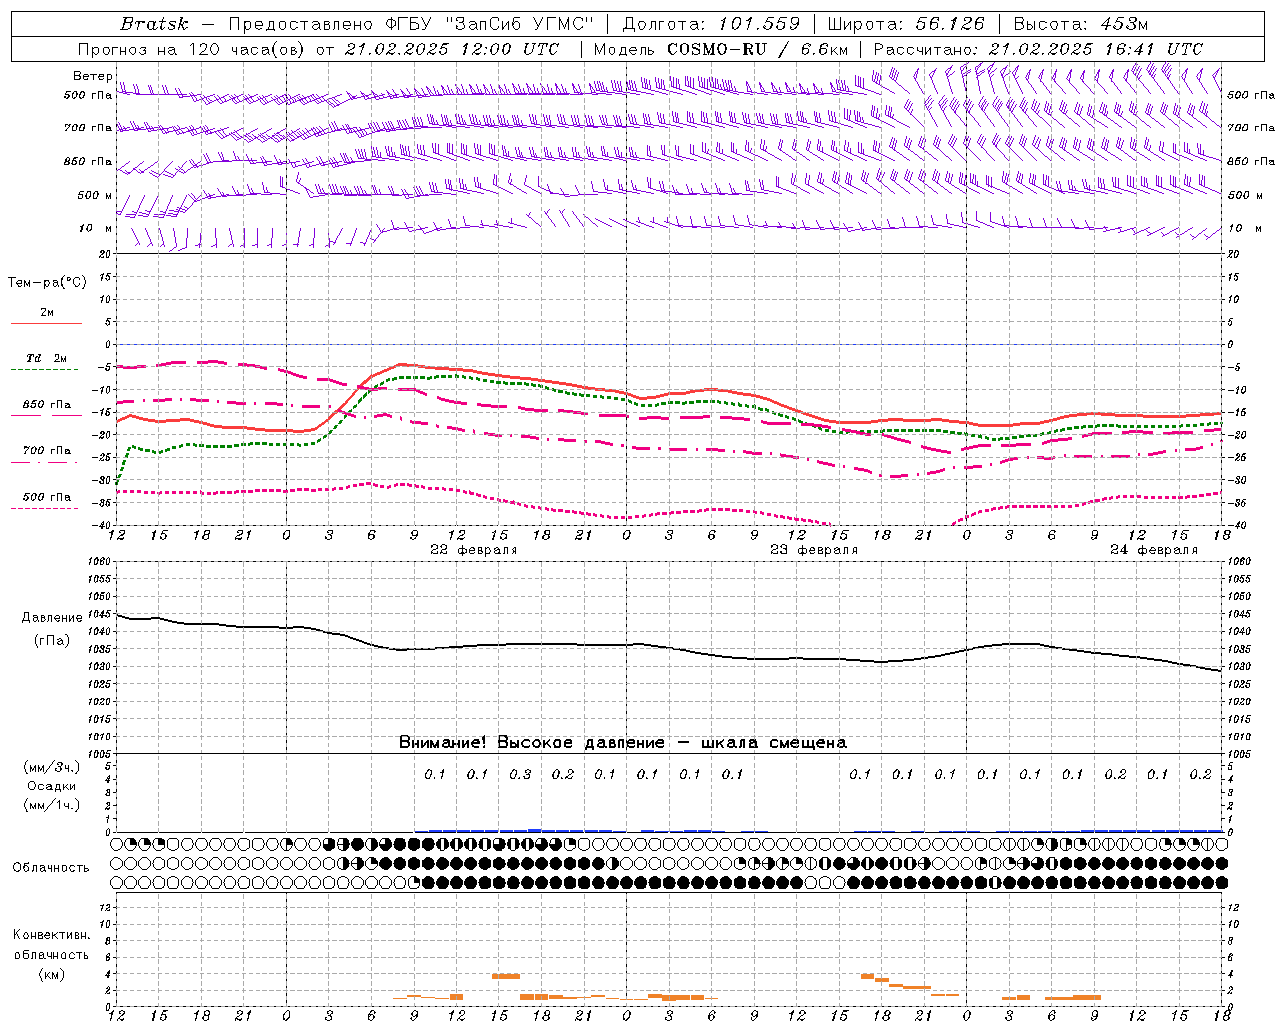The width and height of the screenshot is (1280, 1024).
Task: Click the Осадки precipitation label
Action: point(52,786)
